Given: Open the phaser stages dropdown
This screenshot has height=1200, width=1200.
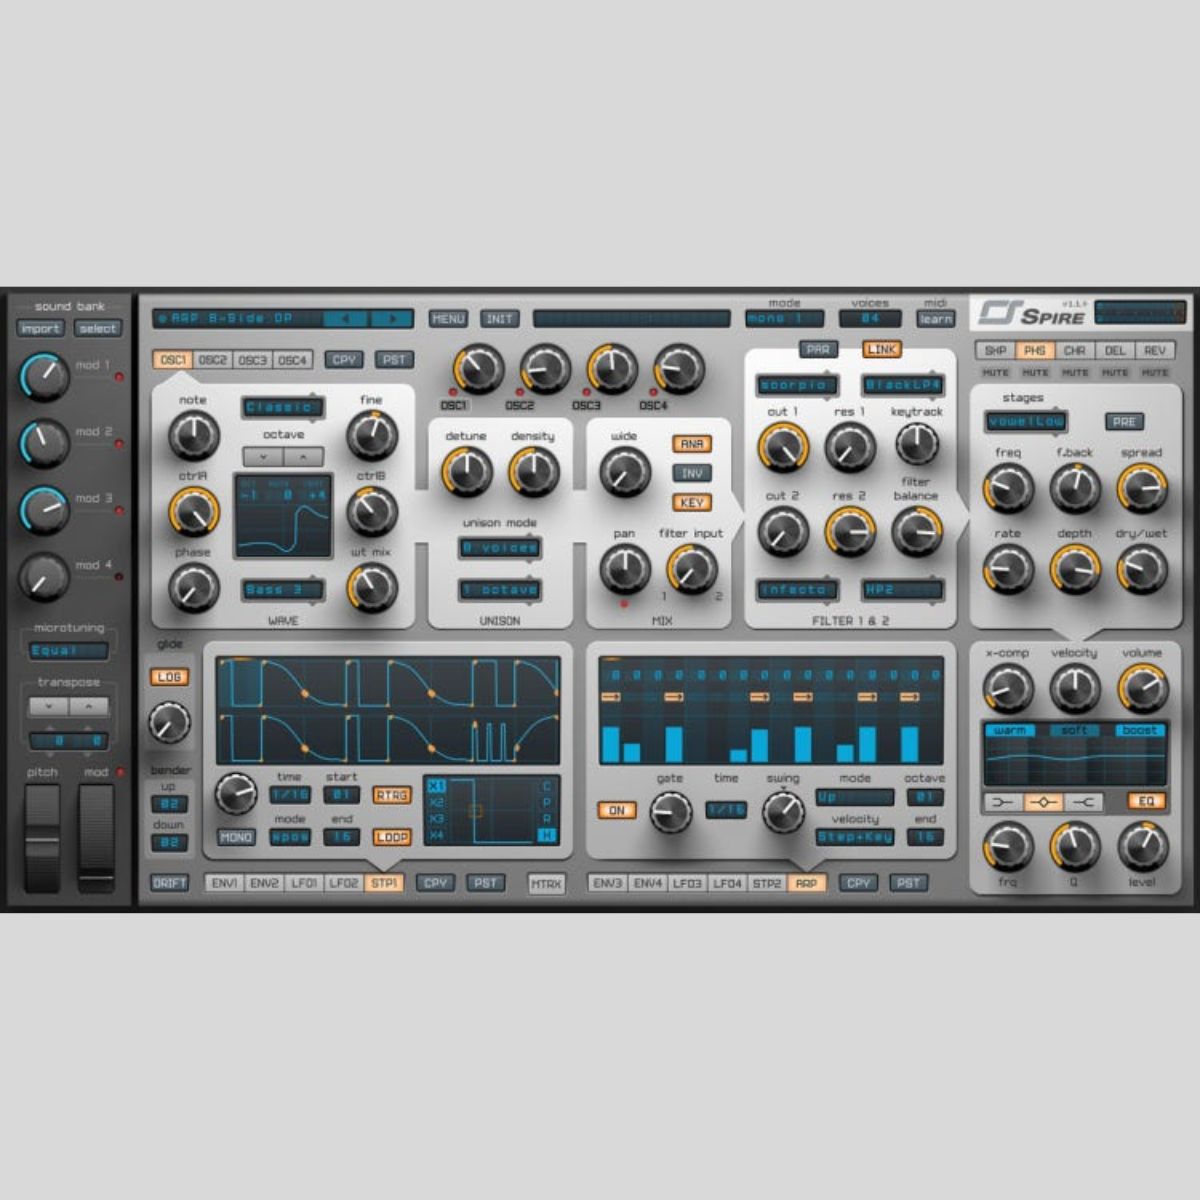Looking at the screenshot, I should pos(1026,422).
